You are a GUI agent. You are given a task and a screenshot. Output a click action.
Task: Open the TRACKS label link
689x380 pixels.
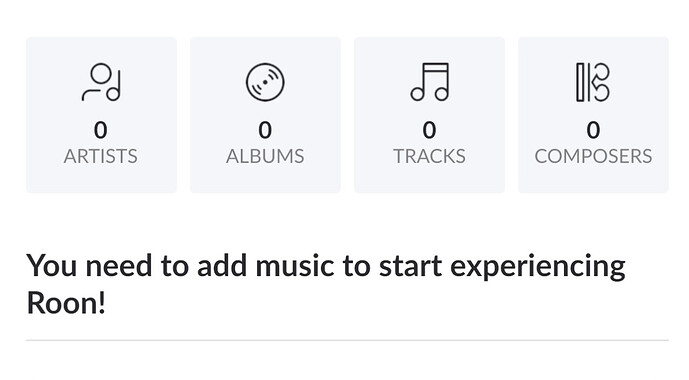coord(429,156)
